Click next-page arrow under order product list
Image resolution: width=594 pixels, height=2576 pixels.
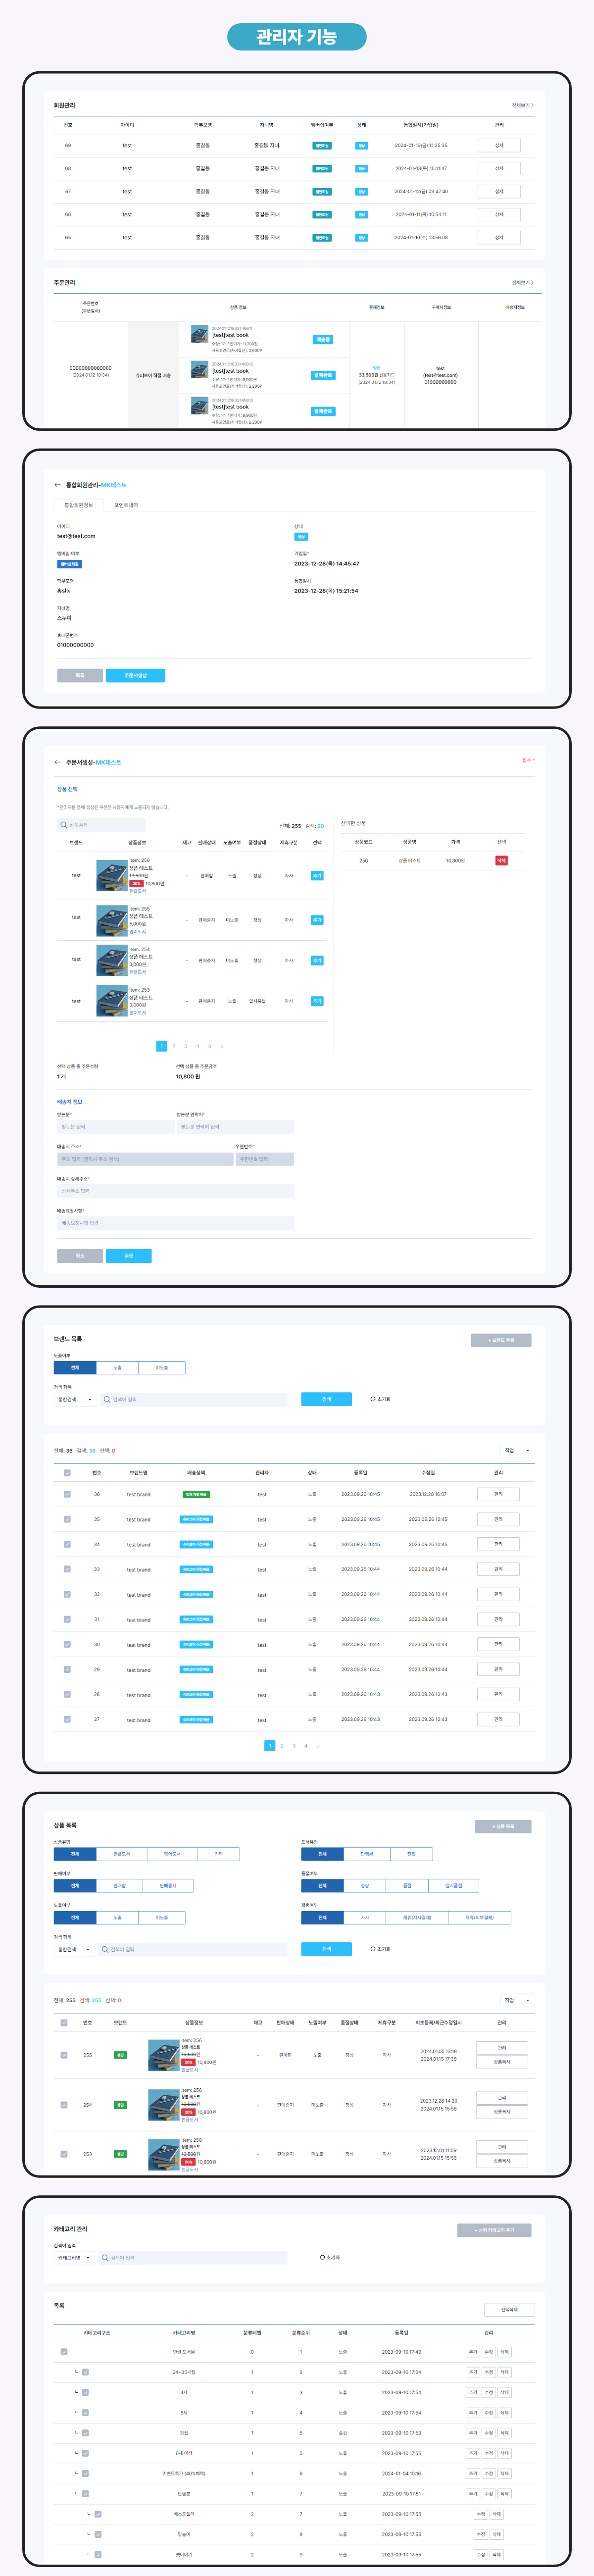coord(221,1046)
